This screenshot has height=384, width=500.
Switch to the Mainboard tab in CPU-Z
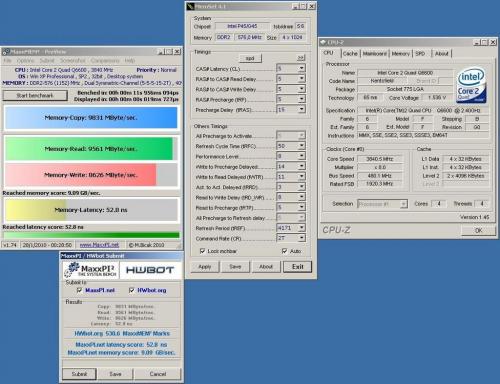pyautogui.click(x=375, y=53)
